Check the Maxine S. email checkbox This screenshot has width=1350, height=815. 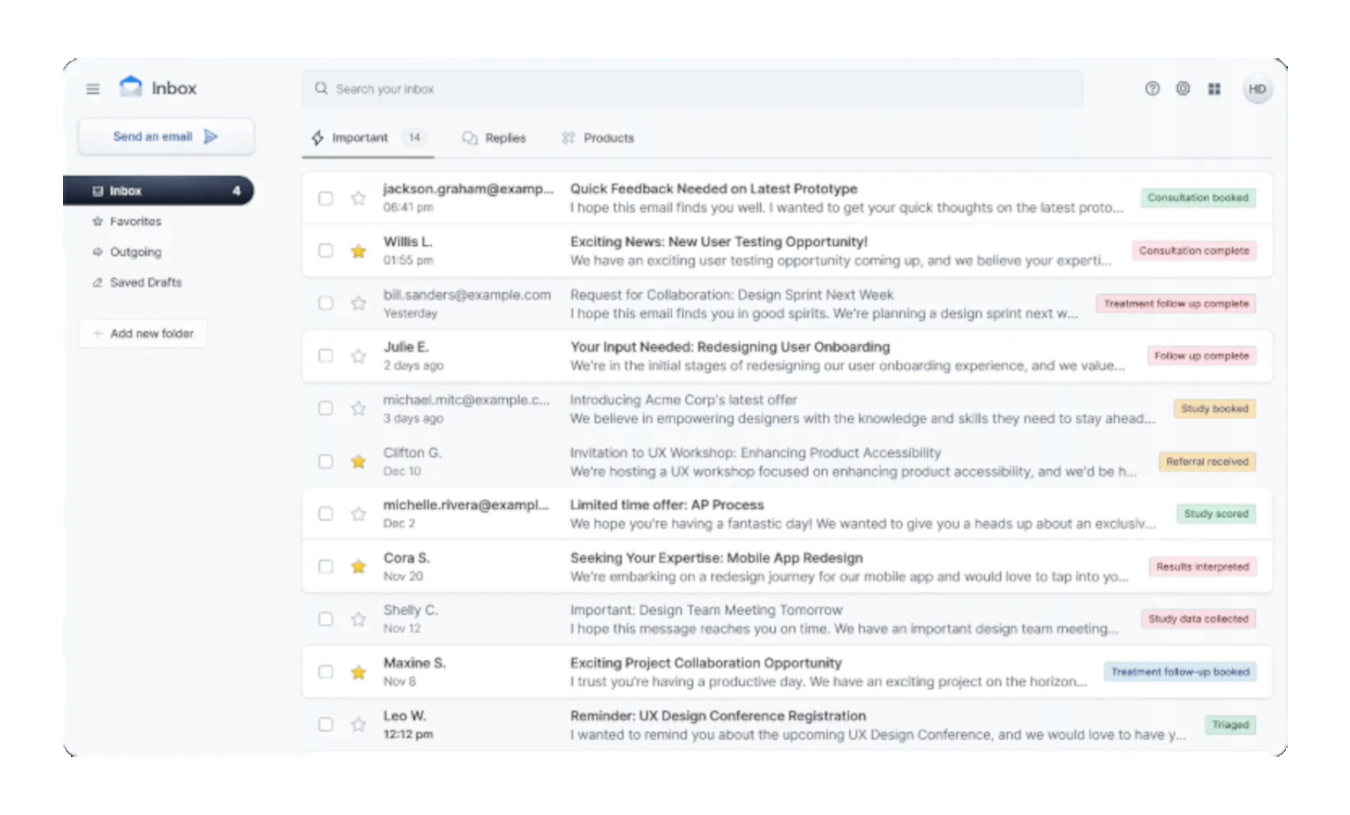(x=326, y=672)
